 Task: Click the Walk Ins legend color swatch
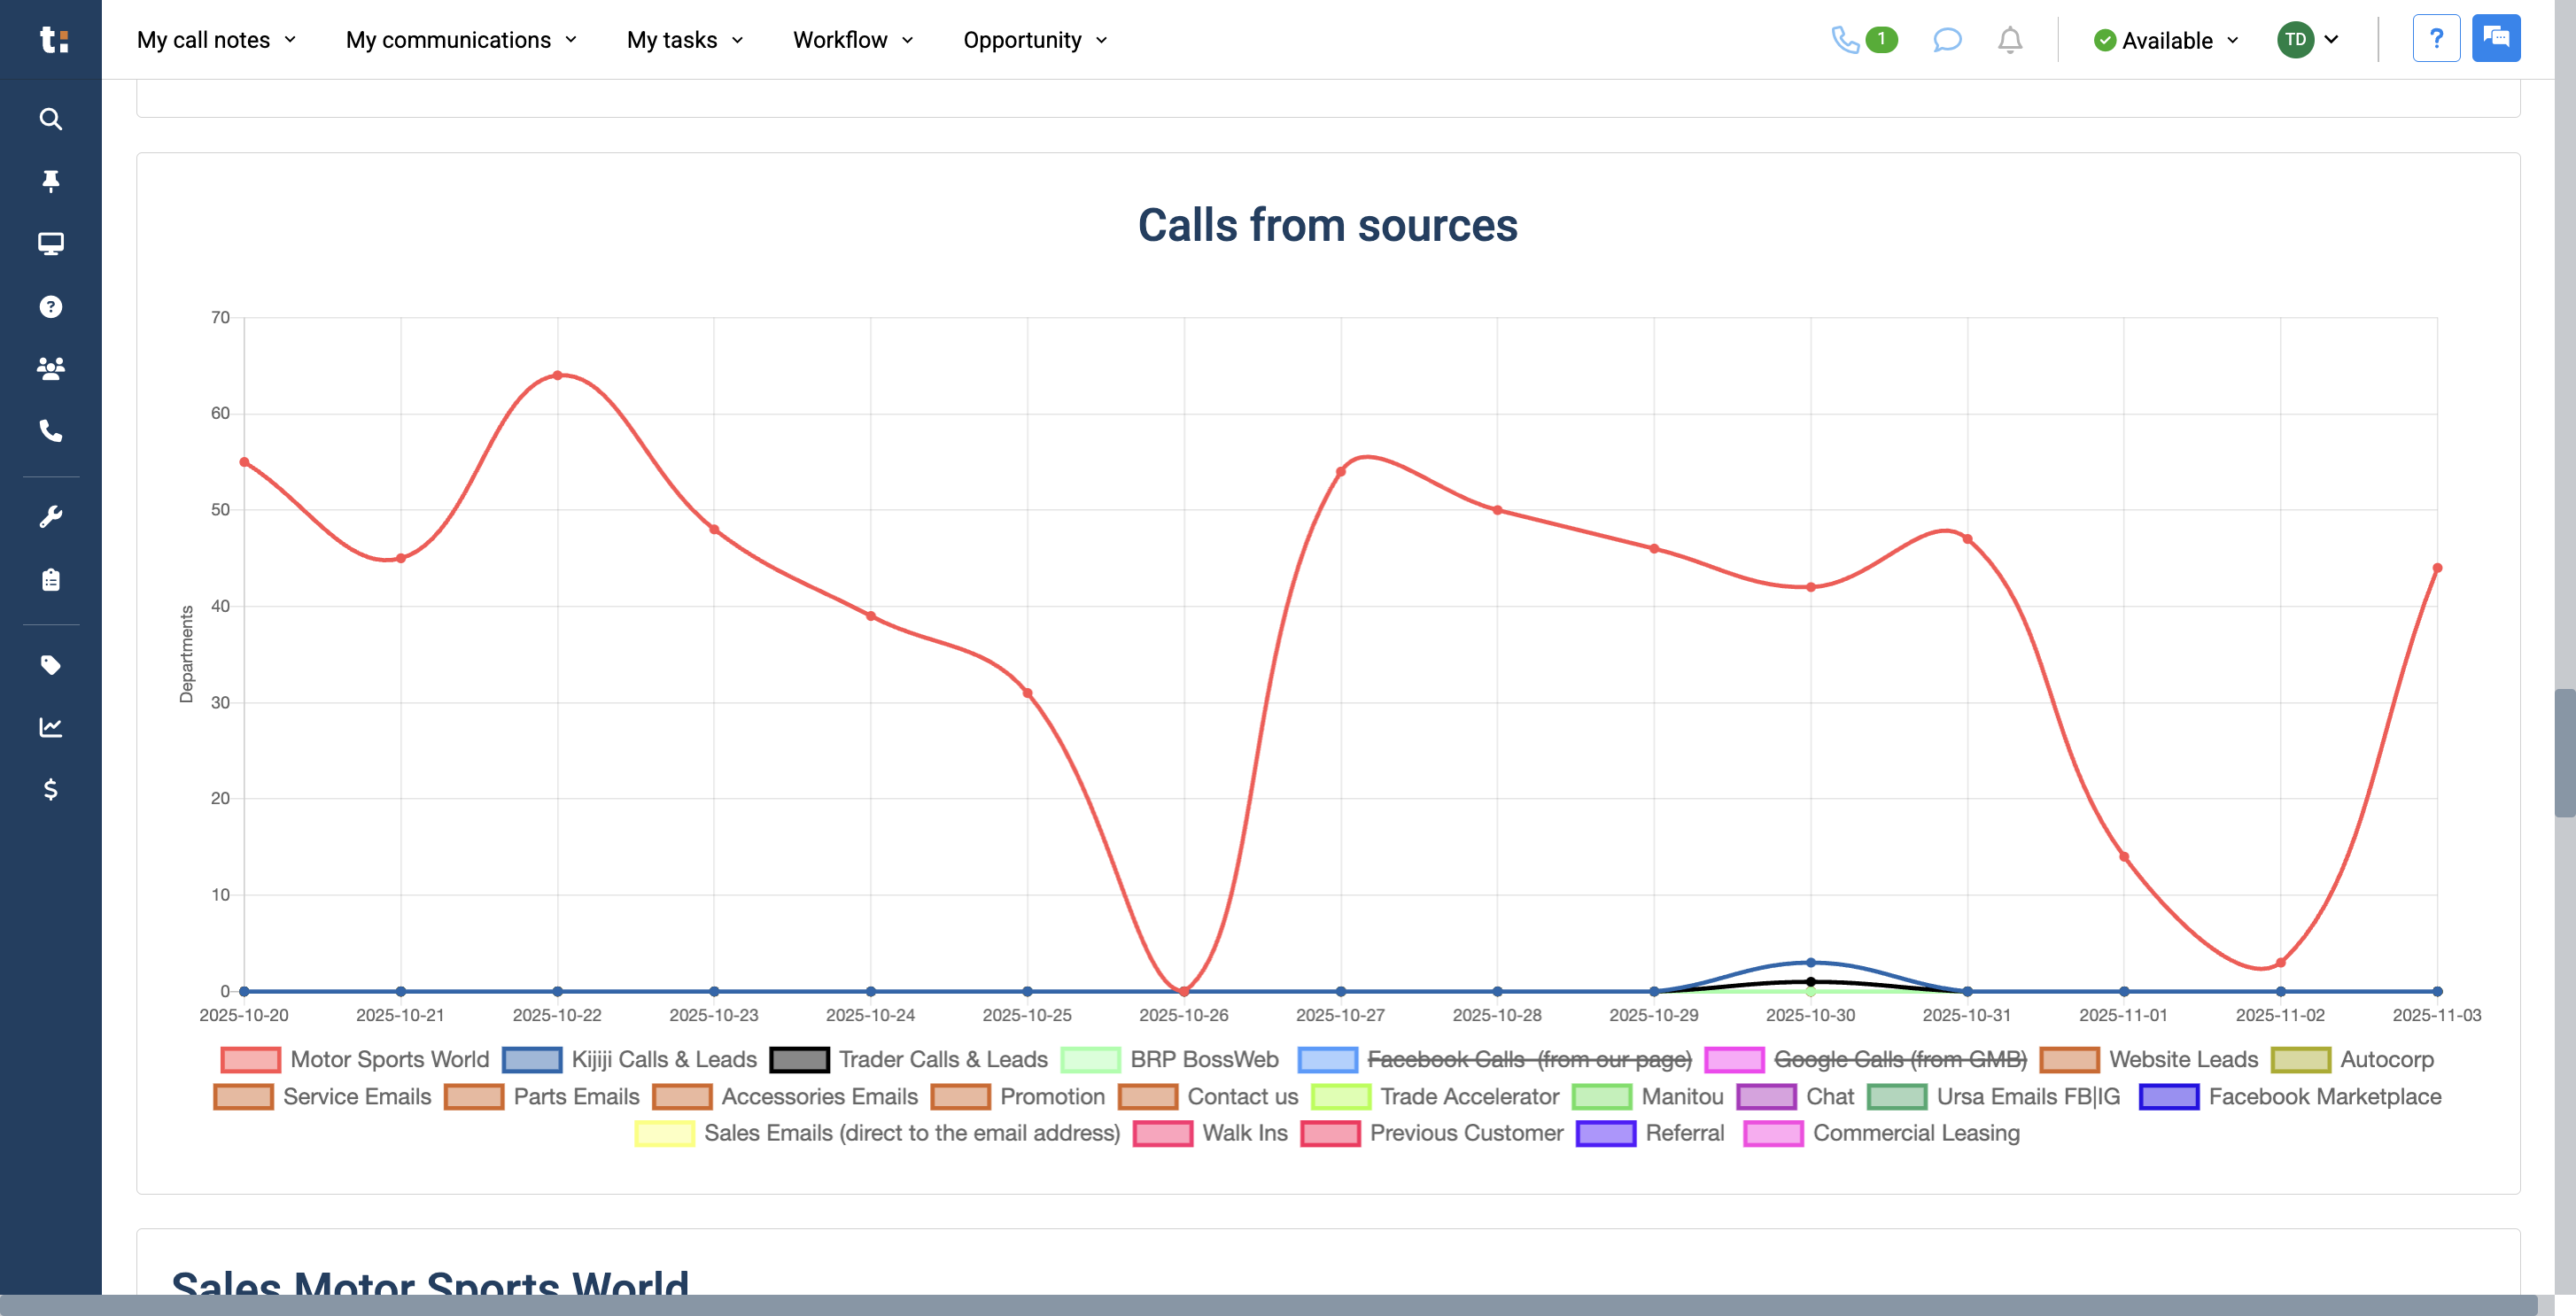coord(1162,1133)
